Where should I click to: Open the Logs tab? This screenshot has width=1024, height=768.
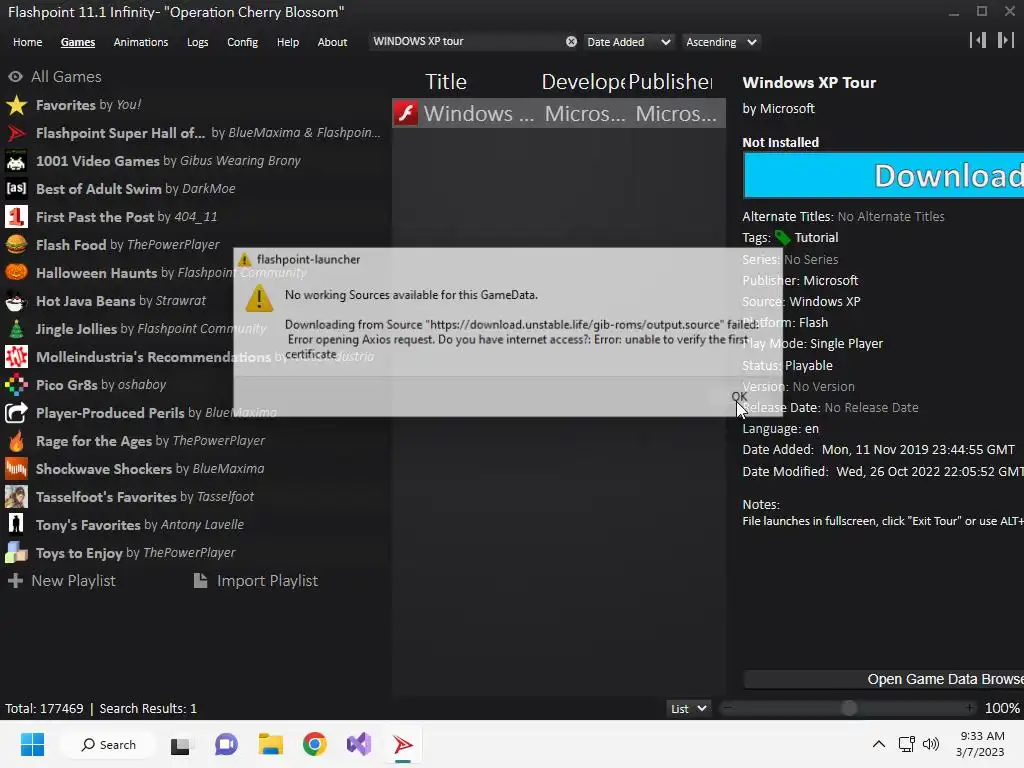click(197, 42)
